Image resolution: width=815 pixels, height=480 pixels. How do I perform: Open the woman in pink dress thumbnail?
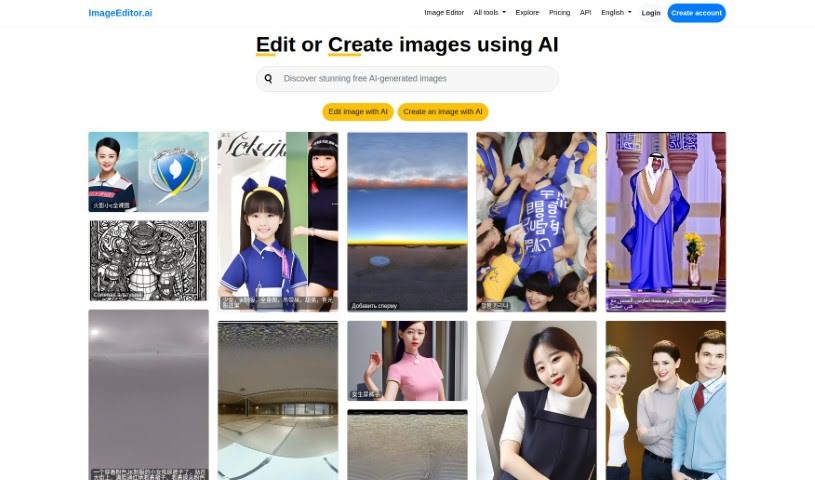click(x=408, y=361)
